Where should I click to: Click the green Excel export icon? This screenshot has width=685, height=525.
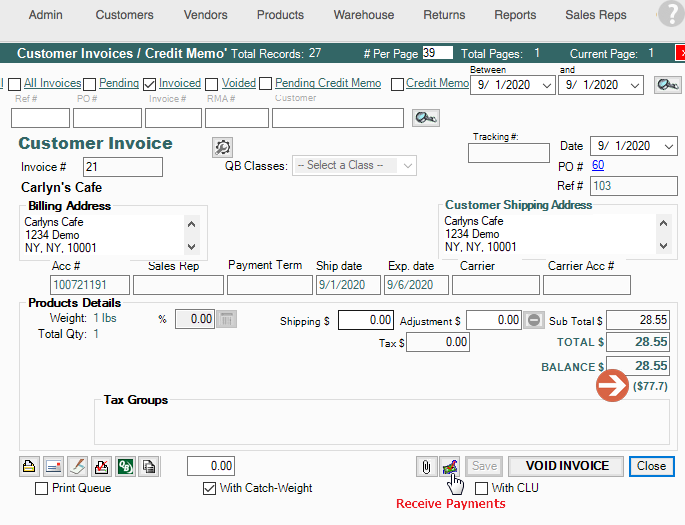tap(126, 466)
